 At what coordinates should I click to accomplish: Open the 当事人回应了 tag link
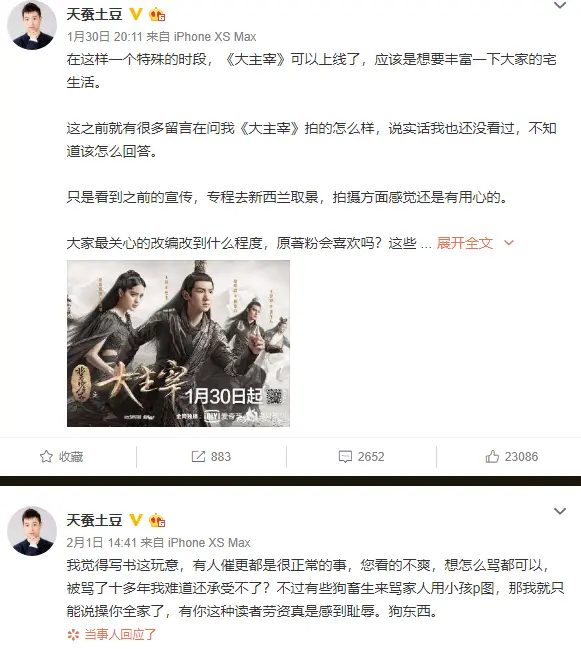120,635
